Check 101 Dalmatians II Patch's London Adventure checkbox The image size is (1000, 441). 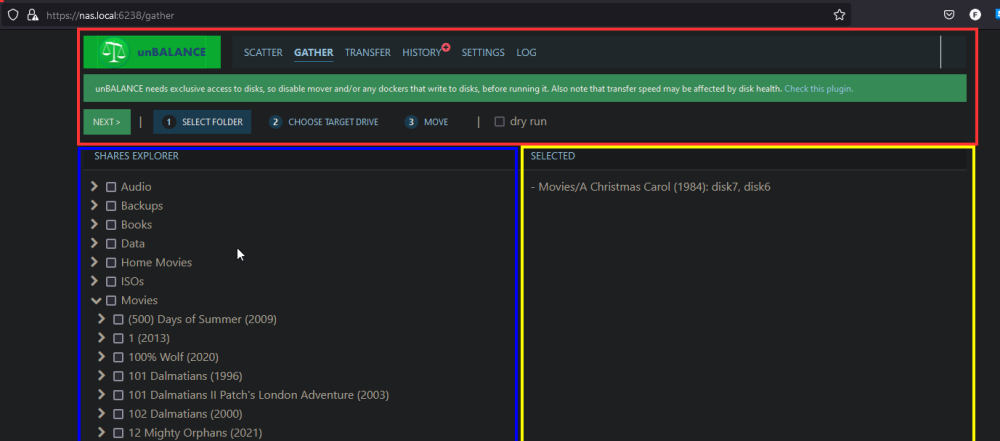[118, 395]
